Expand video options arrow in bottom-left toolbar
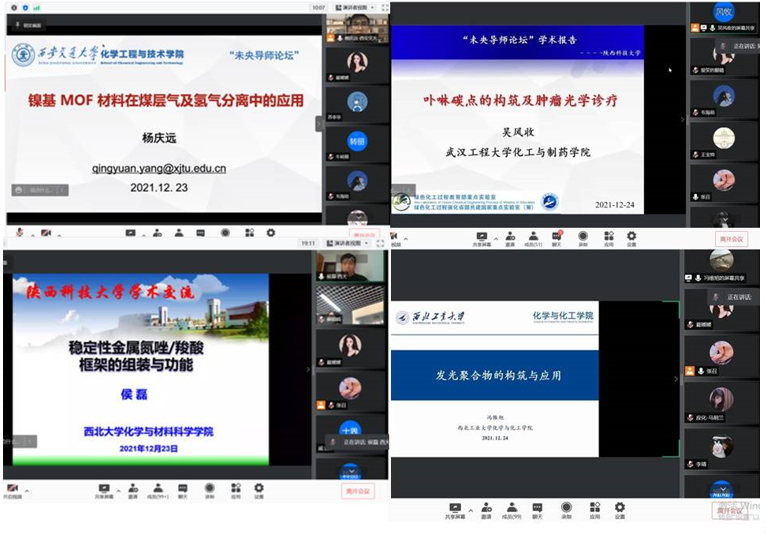This screenshot has height=534, width=766. [27, 491]
